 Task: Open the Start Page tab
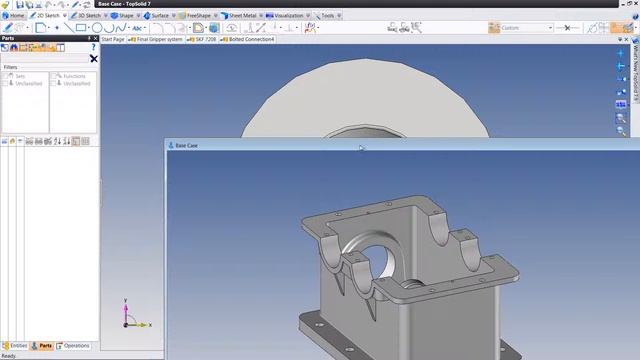pos(113,39)
